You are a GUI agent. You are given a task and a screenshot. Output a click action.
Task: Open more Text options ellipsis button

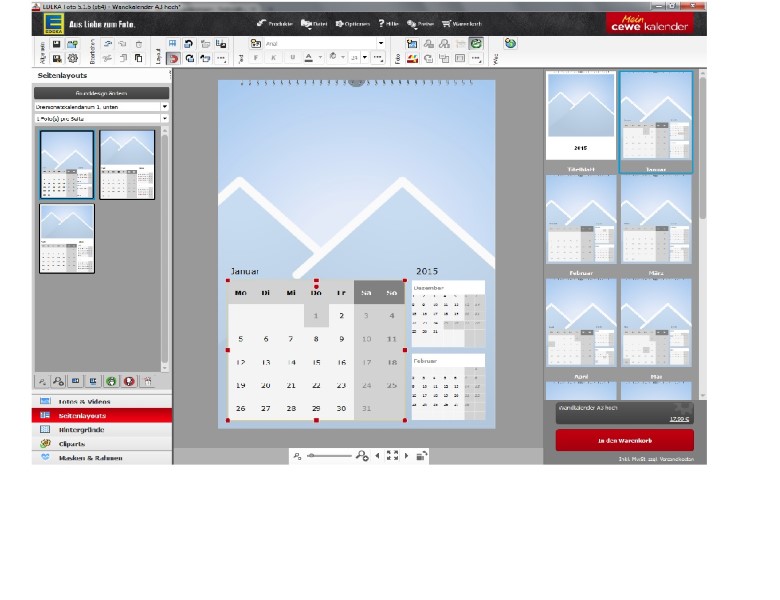tap(378, 58)
